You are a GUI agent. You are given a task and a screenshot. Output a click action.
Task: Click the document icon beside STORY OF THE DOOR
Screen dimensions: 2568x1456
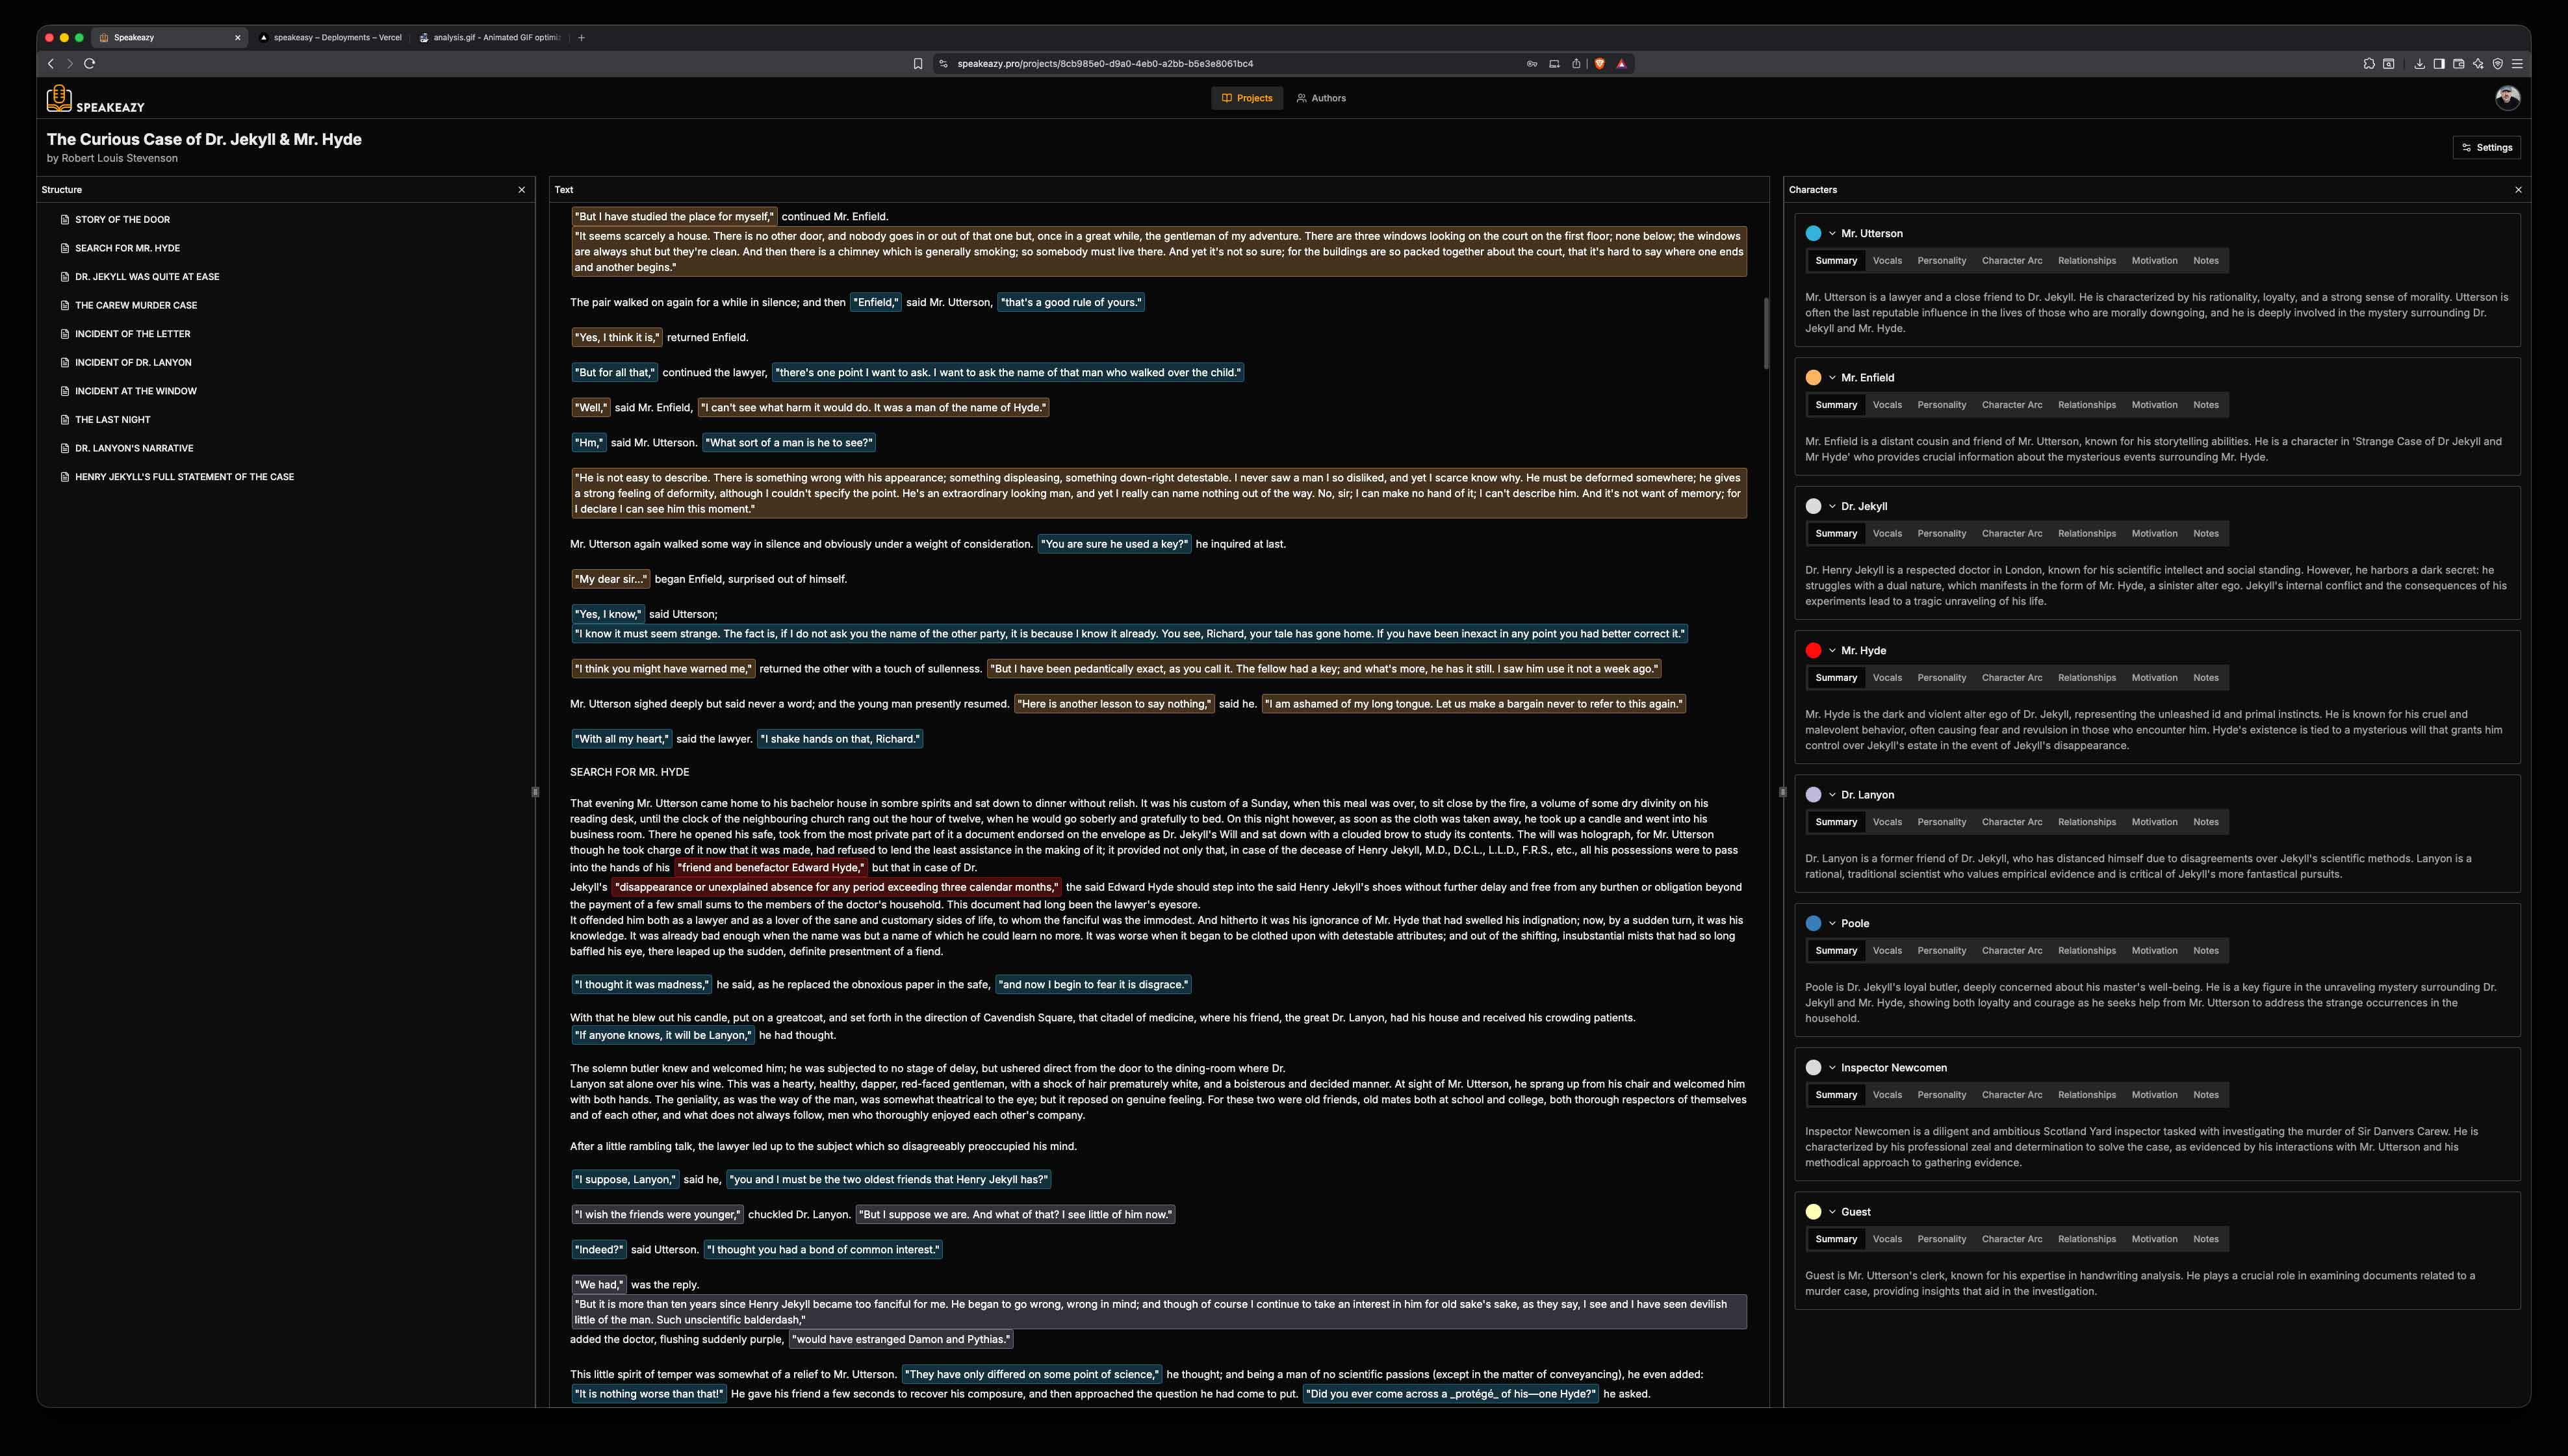click(65, 219)
